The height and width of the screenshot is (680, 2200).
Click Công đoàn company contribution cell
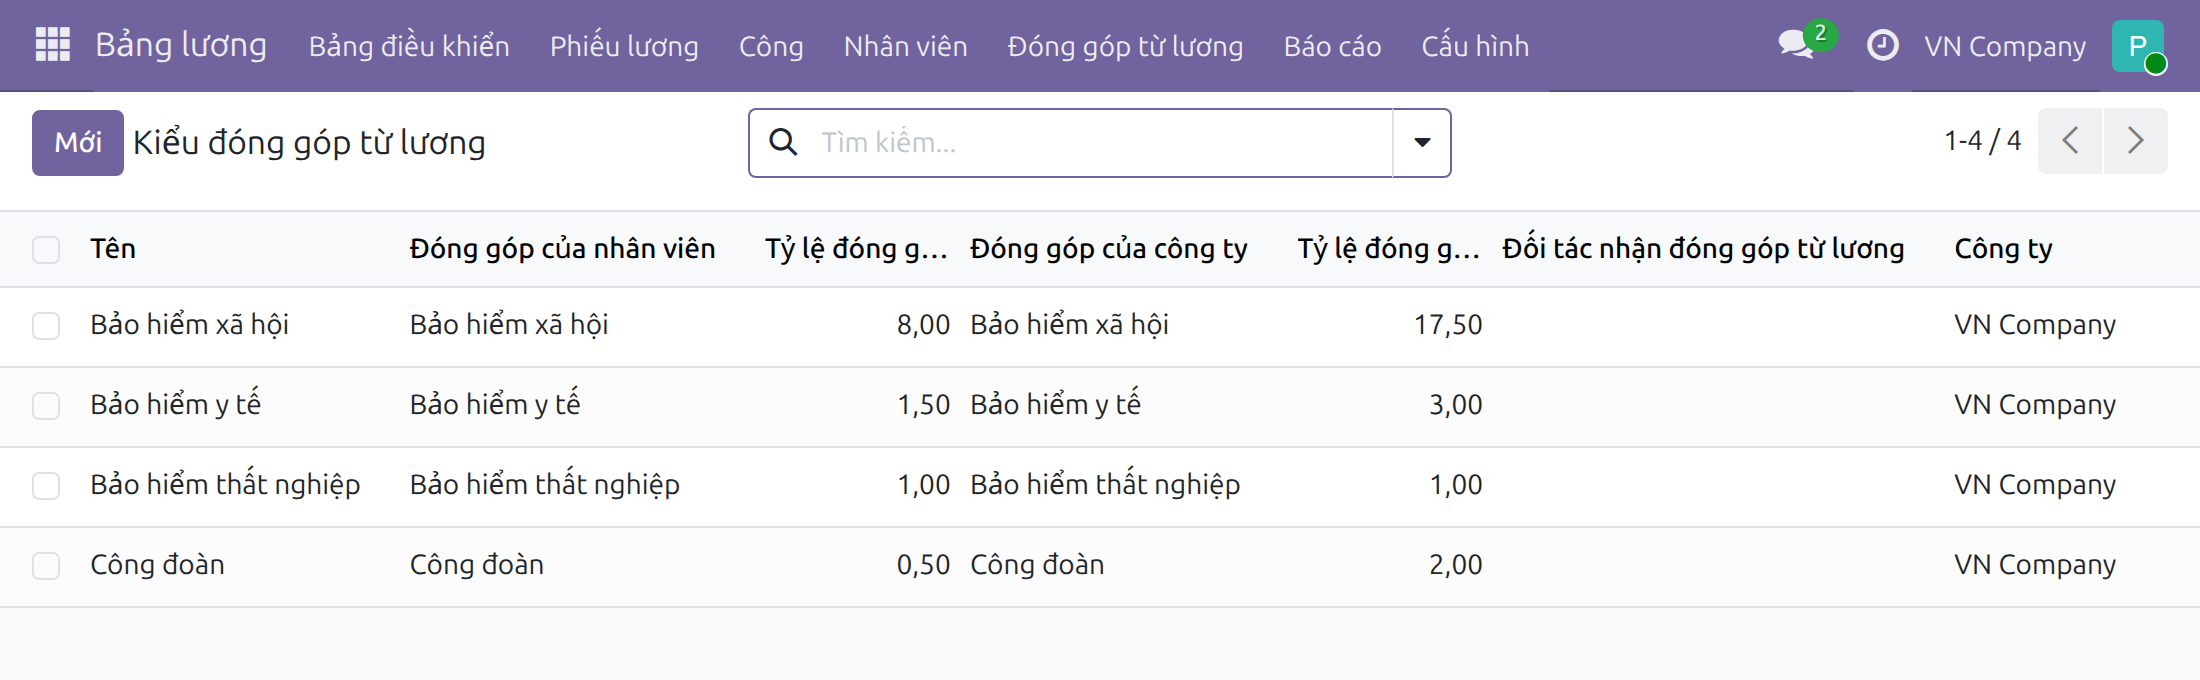(x=1037, y=565)
